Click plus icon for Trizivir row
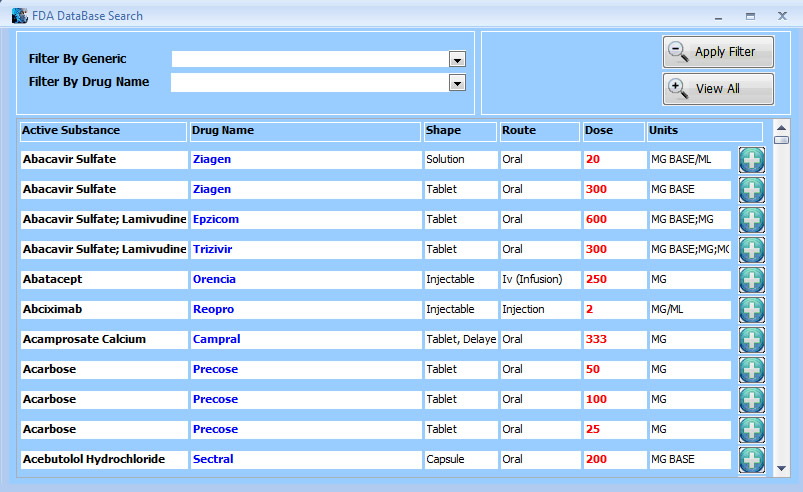The height and width of the screenshot is (492, 803). 751,250
